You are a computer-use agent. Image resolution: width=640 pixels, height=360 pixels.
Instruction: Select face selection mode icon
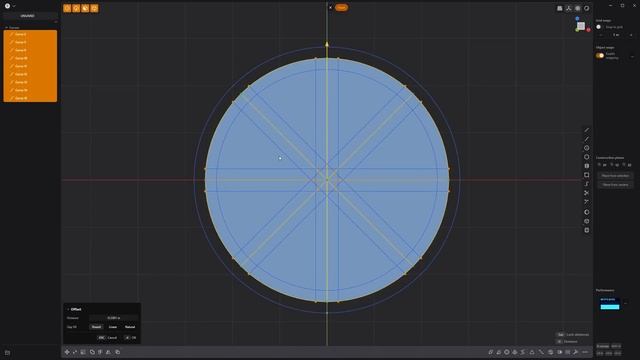pyautogui.click(x=85, y=8)
